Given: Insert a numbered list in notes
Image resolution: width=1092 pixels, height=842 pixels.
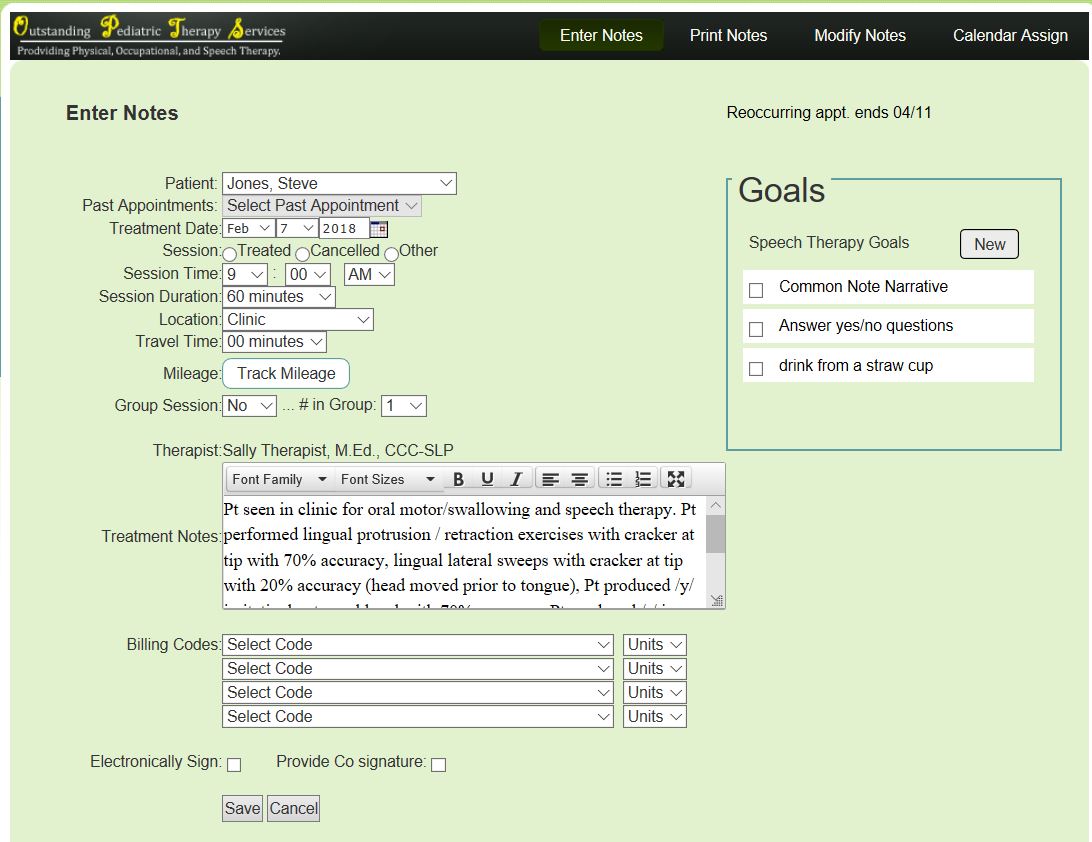Looking at the screenshot, I should (x=643, y=479).
